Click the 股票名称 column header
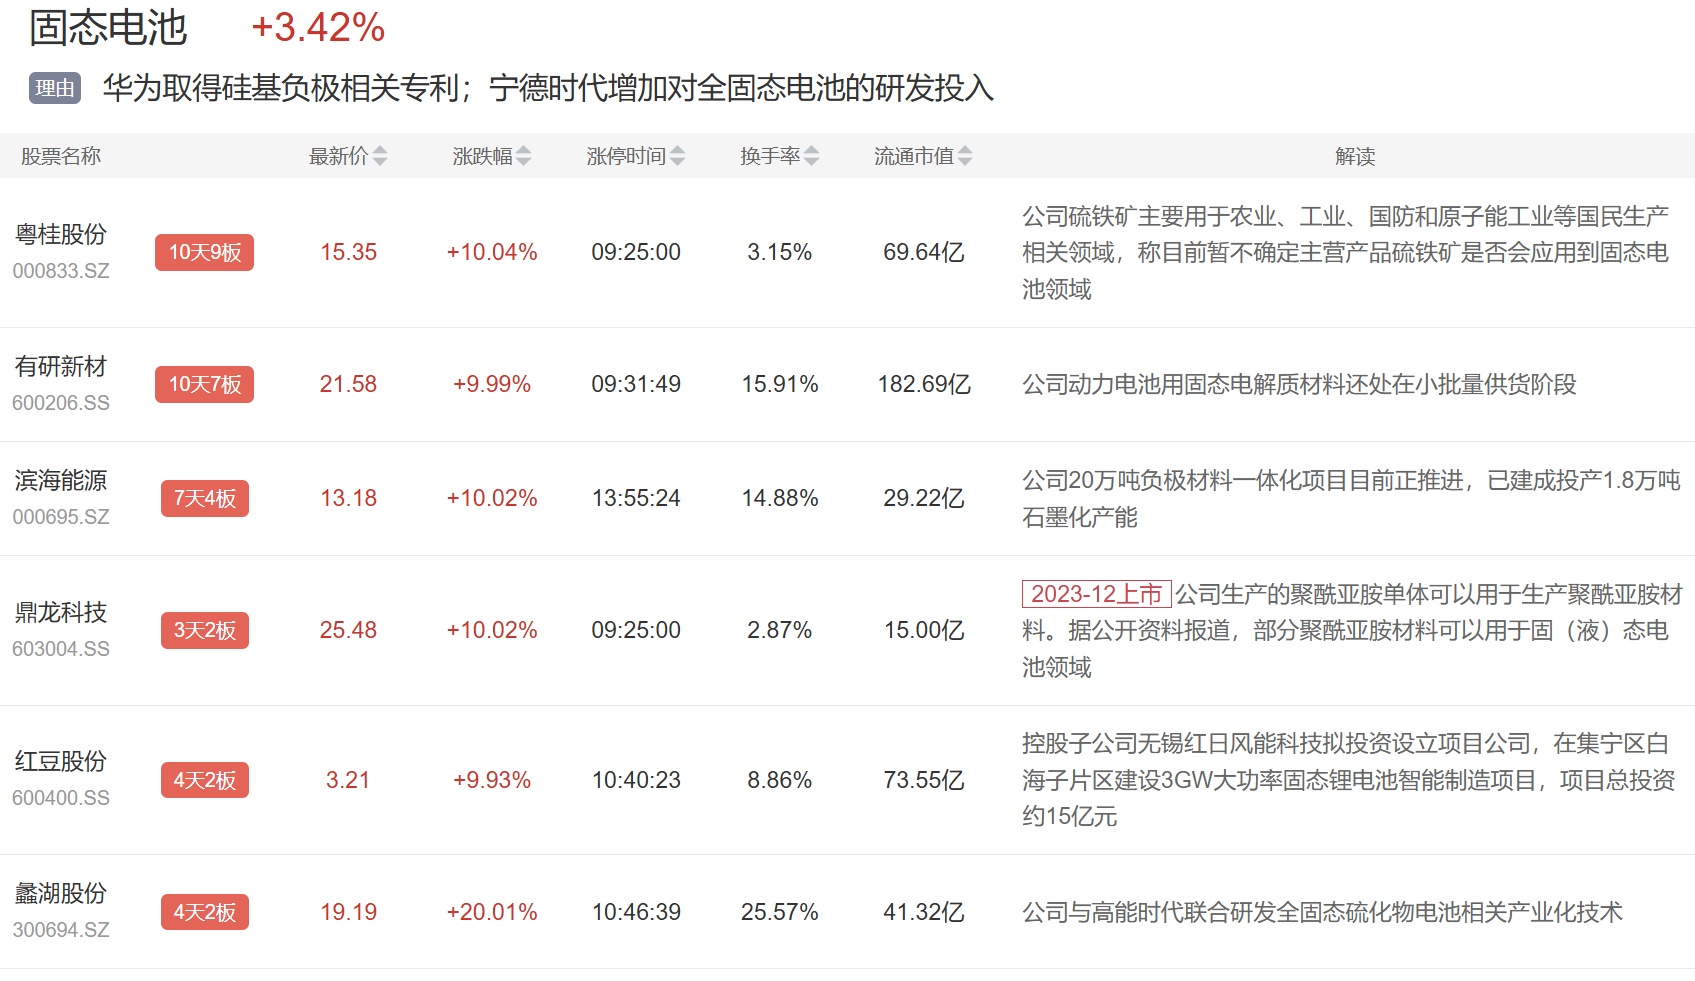The image size is (1695, 981). click(x=61, y=156)
